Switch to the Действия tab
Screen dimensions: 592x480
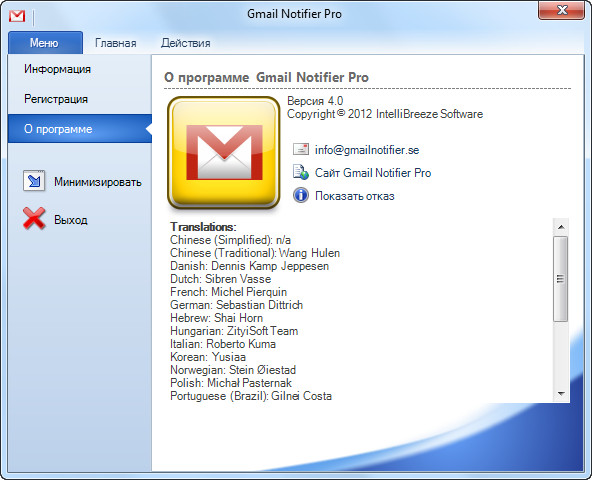(x=185, y=43)
